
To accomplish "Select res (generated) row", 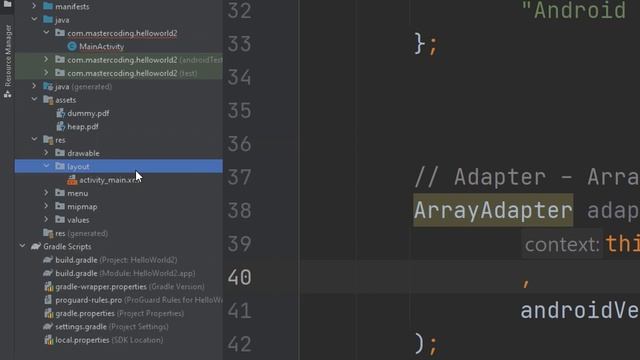I will coord(82,233).
